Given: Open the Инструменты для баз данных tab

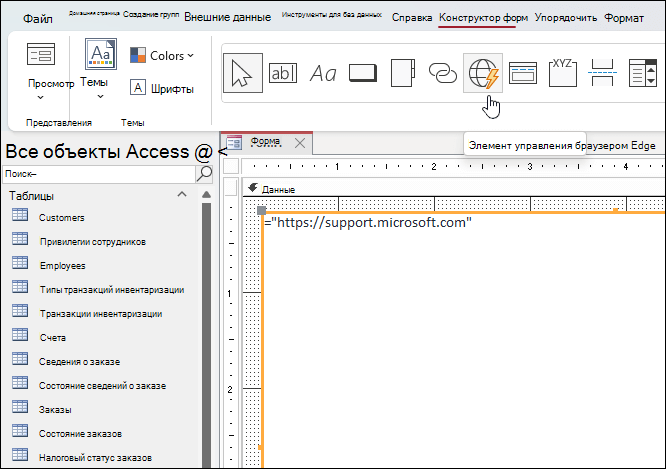Looking at the screenshot, I should (332, 15).
